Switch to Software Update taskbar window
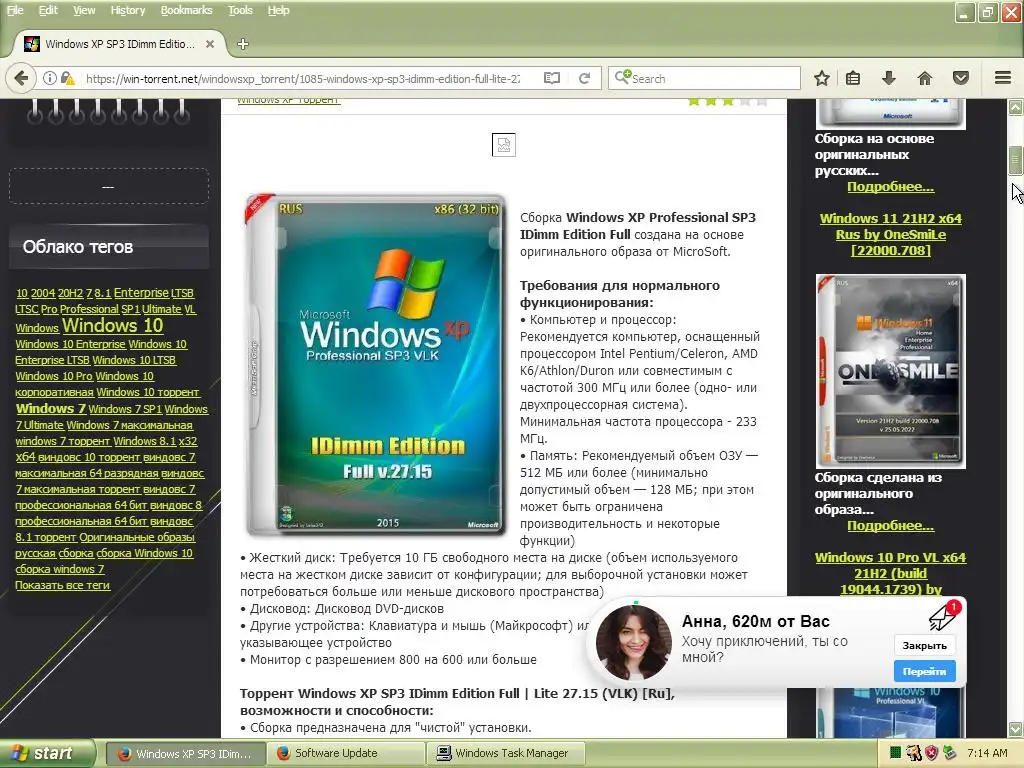 [347, 753]
